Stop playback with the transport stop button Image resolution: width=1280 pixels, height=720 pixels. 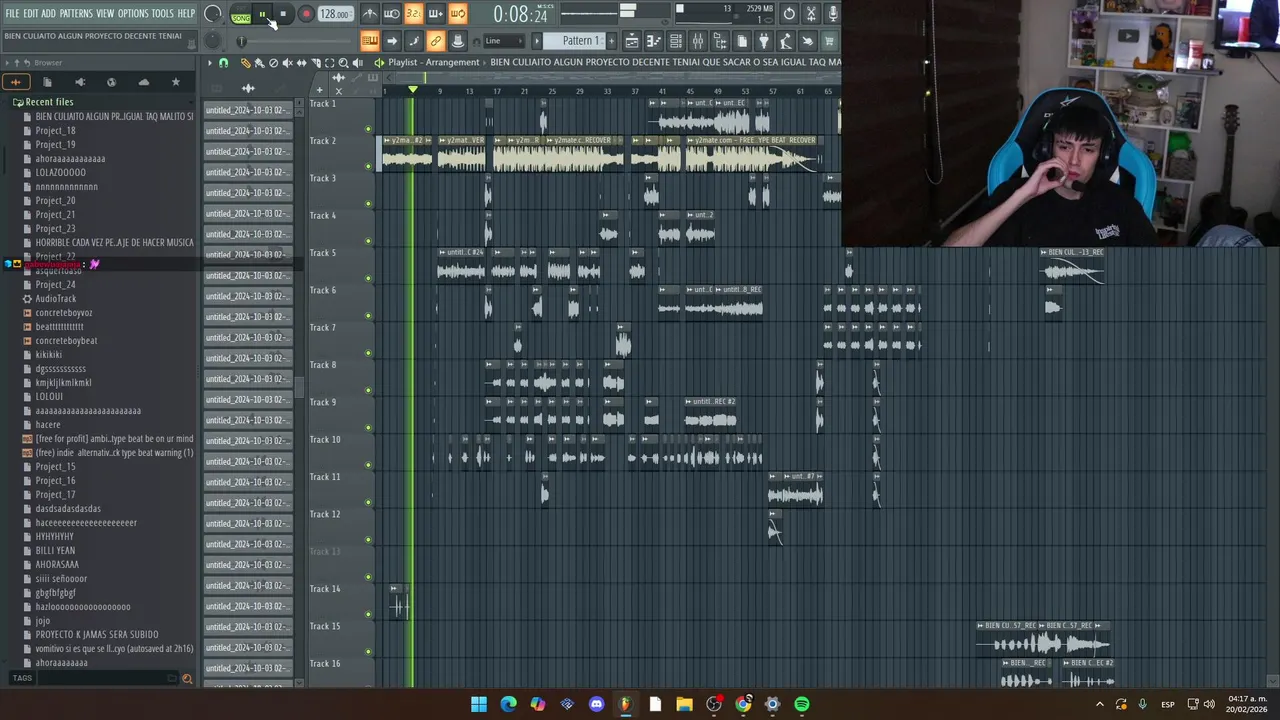(x=283, y=14)
